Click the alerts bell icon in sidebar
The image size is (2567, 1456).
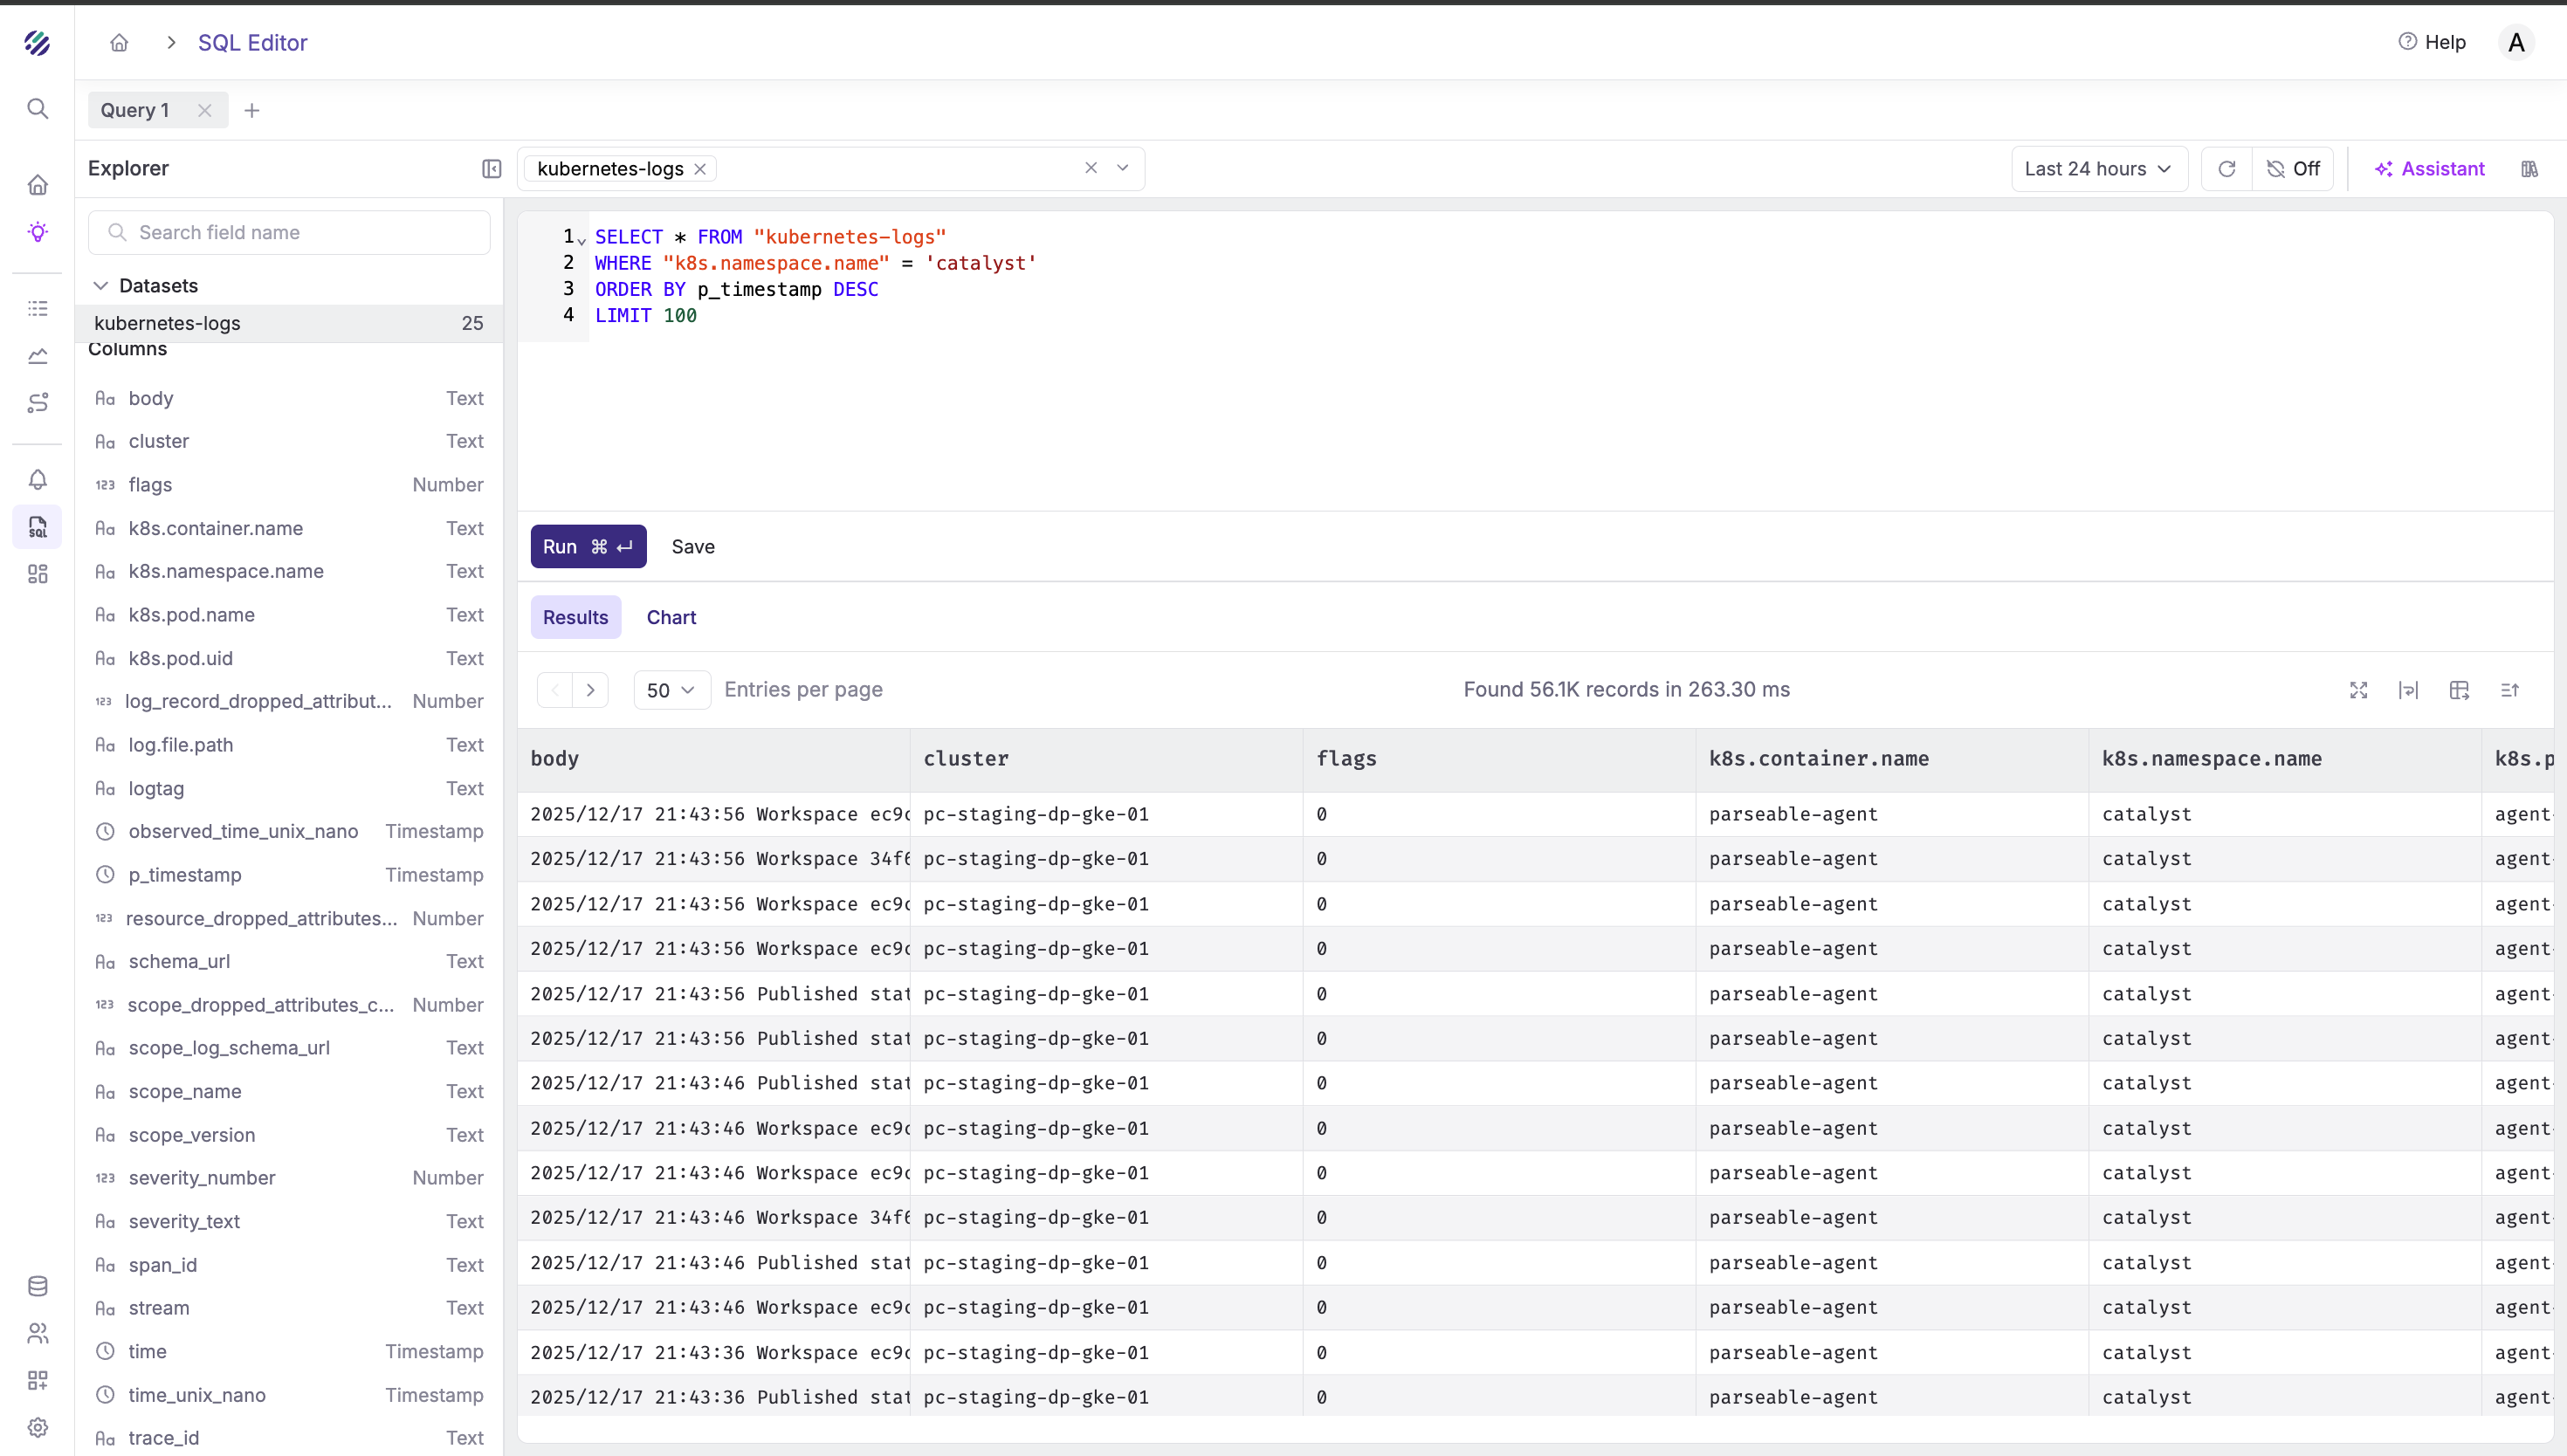coord(38,480)
